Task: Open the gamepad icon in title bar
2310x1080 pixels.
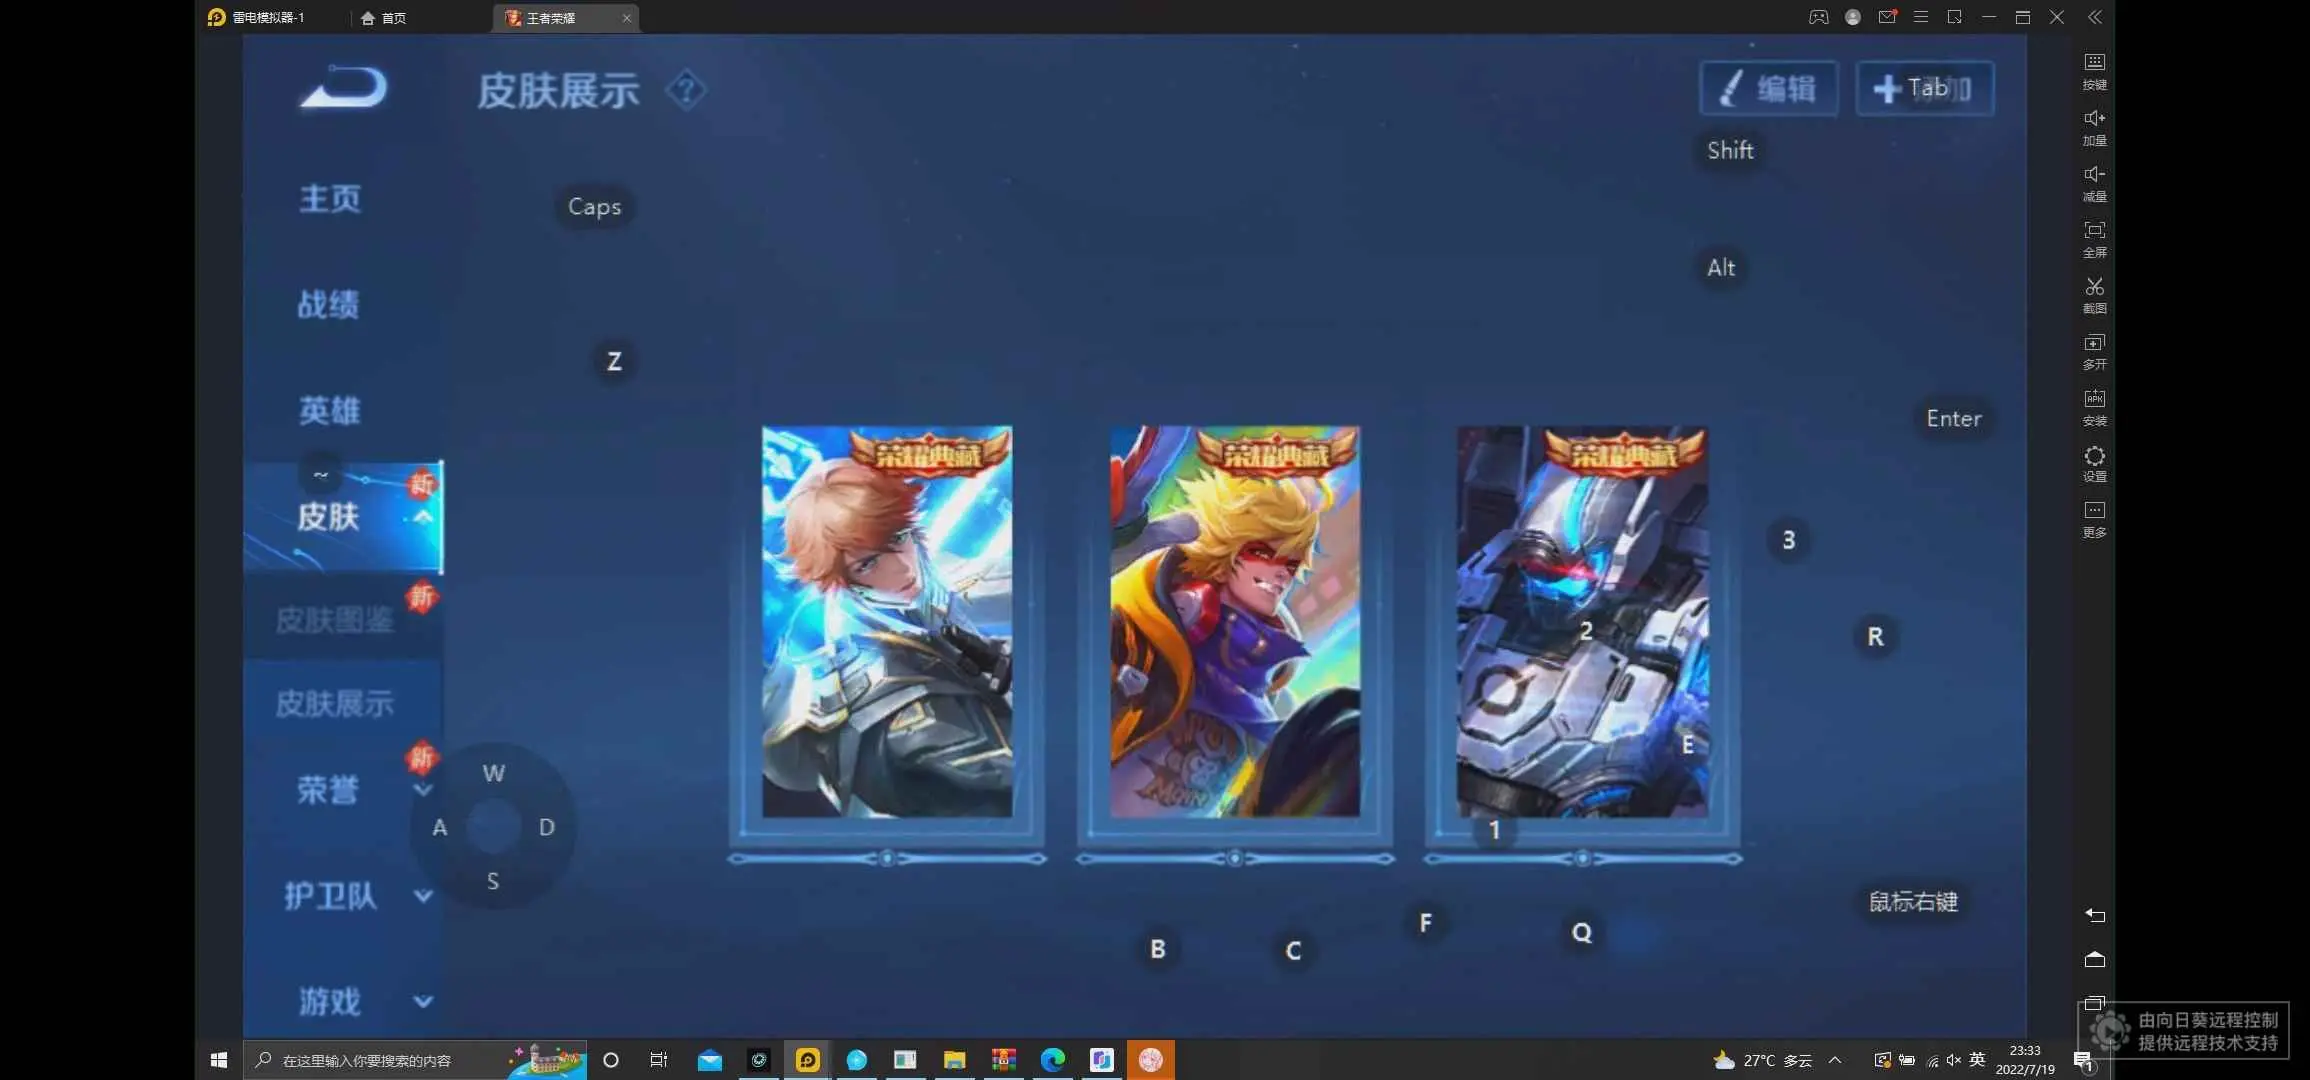Action: tap(1818, 17)
